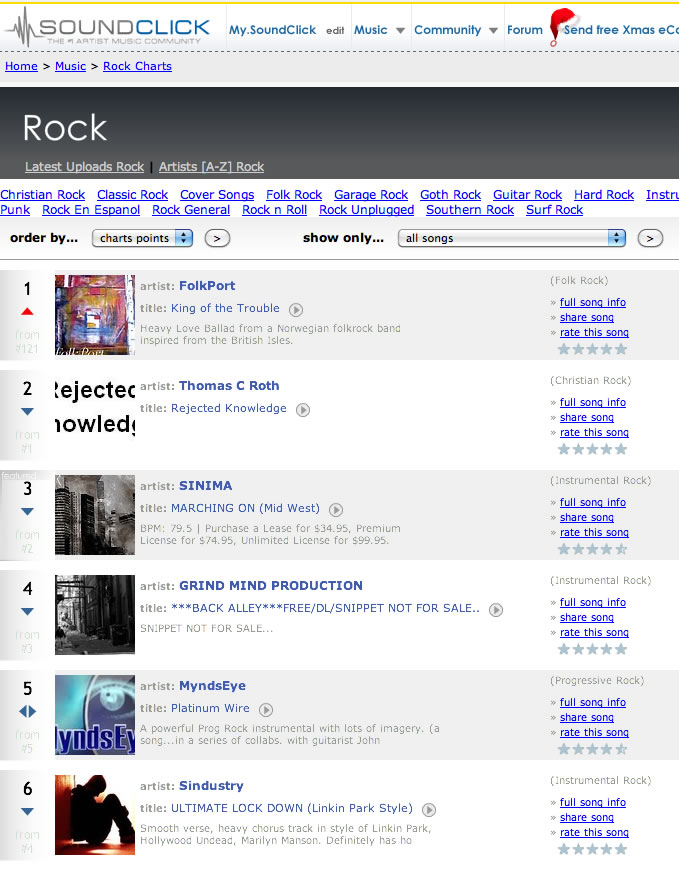The height and width of the screenshot is (870, 679).
Task: Select Rock General subgenre
Action: tap(191, 210)
